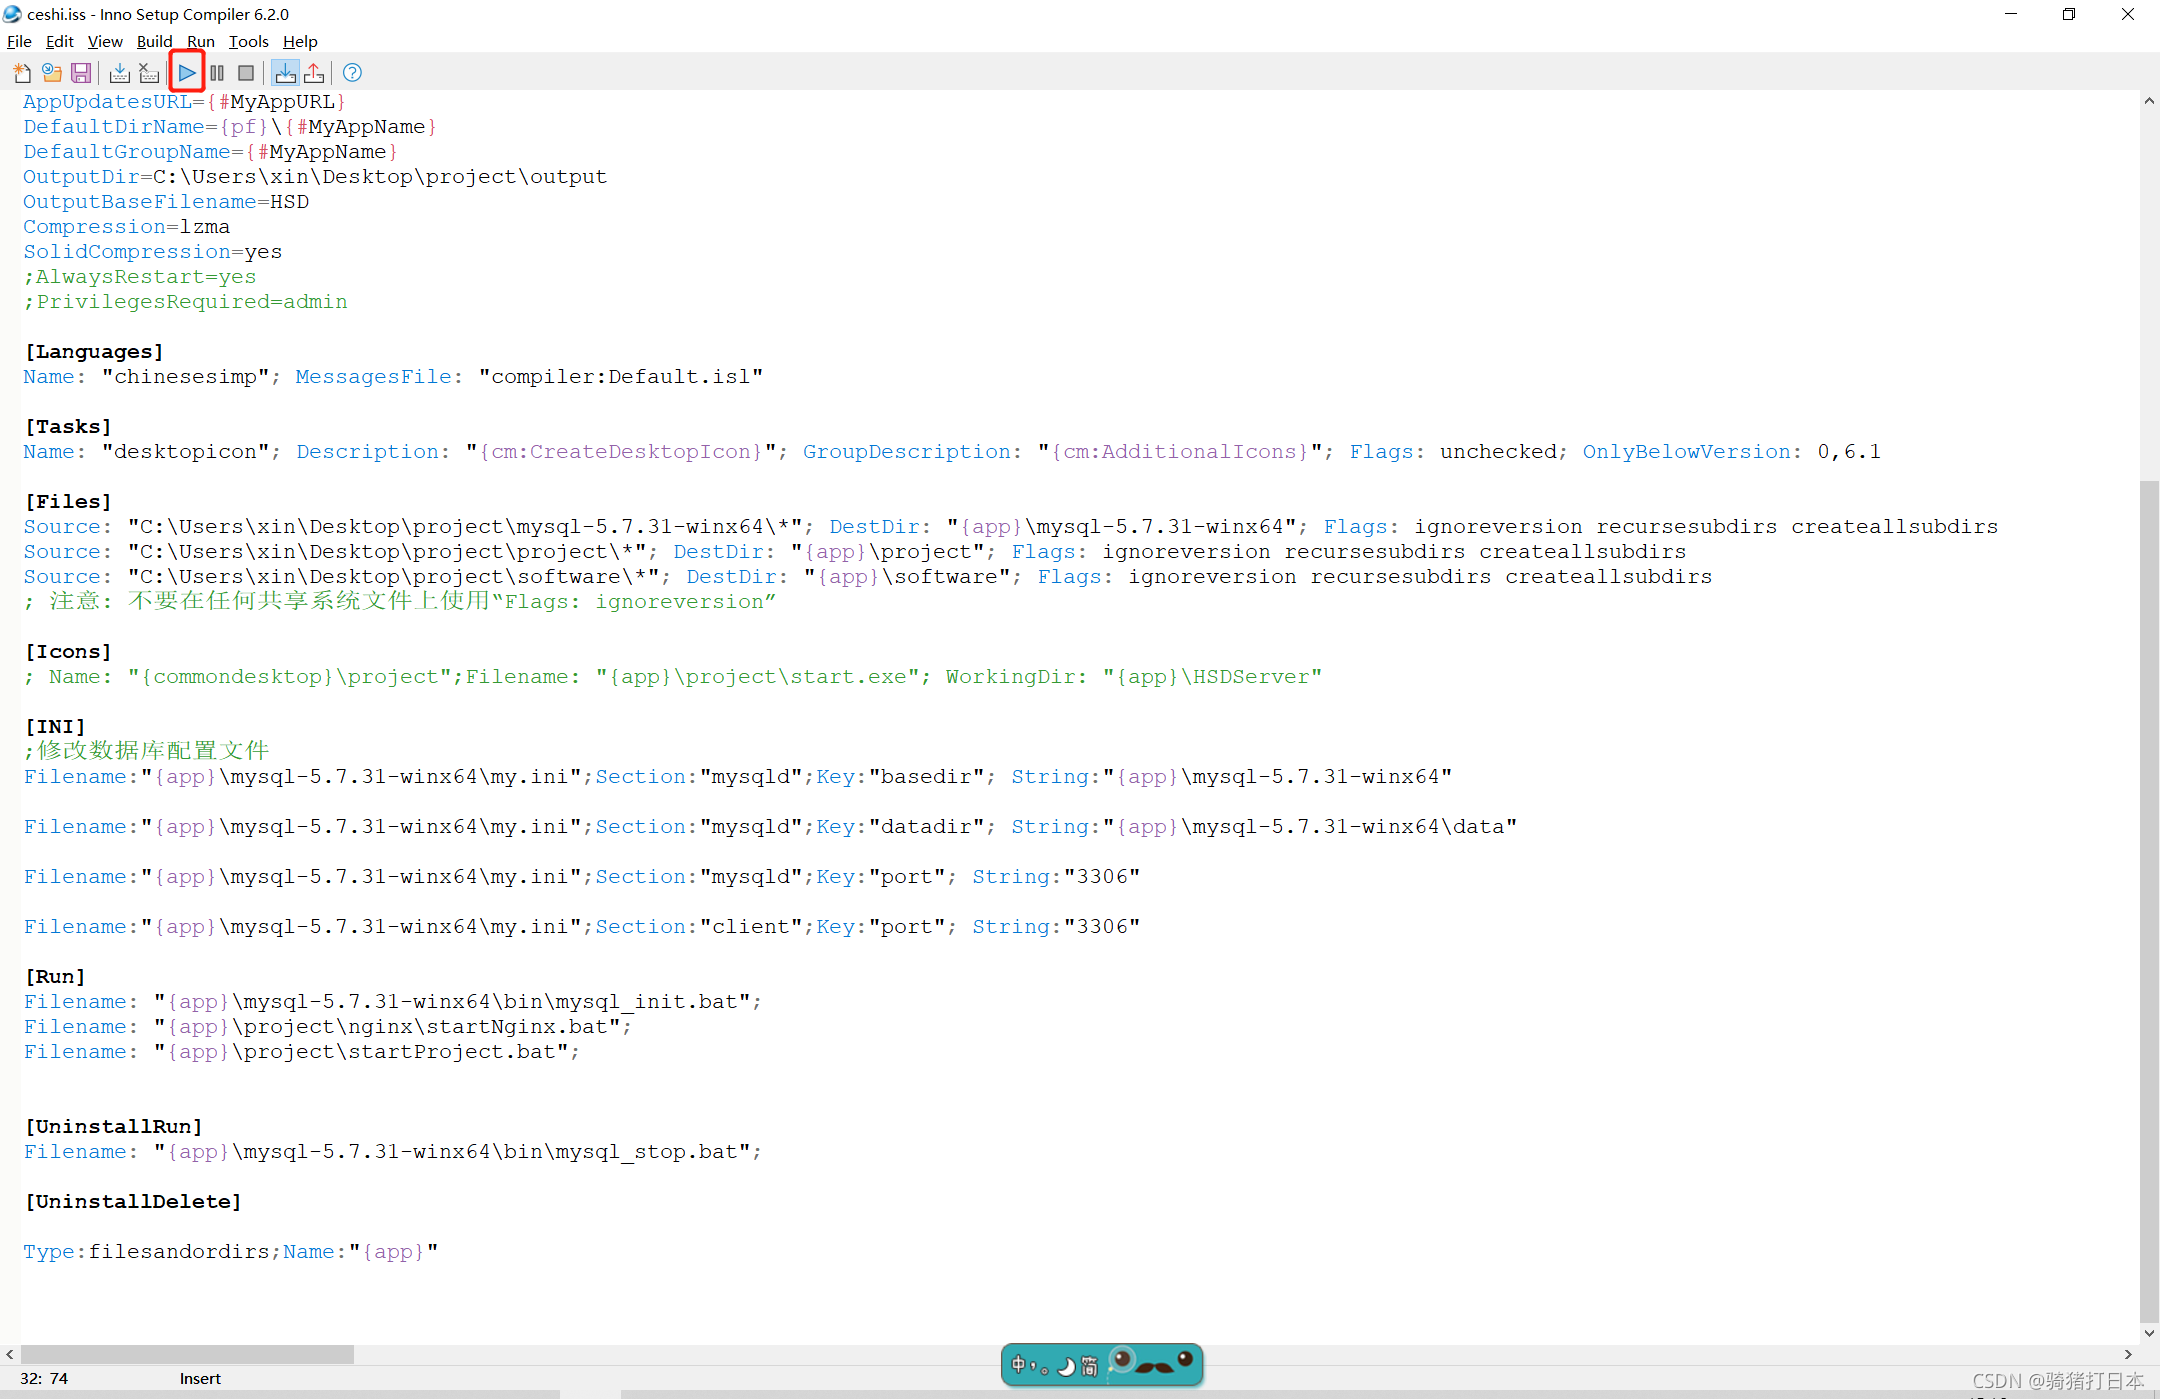Click the moon icon on the input bar
This screenshot has width=2160, height=1399.
click(1066, 1368)
